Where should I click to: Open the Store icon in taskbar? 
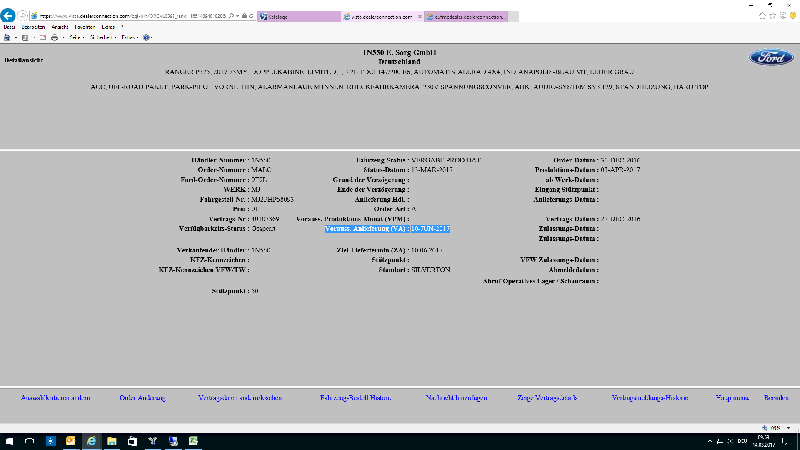(x=132, y=441)
